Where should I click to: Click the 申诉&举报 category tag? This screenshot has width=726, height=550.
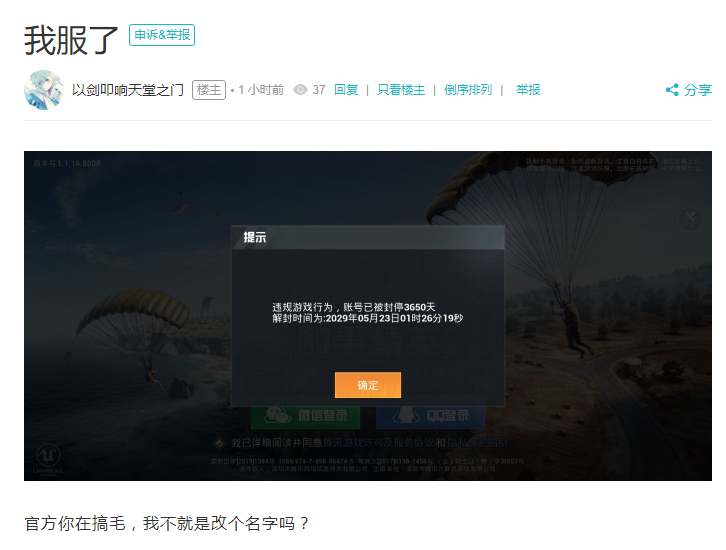pos(162,35)
